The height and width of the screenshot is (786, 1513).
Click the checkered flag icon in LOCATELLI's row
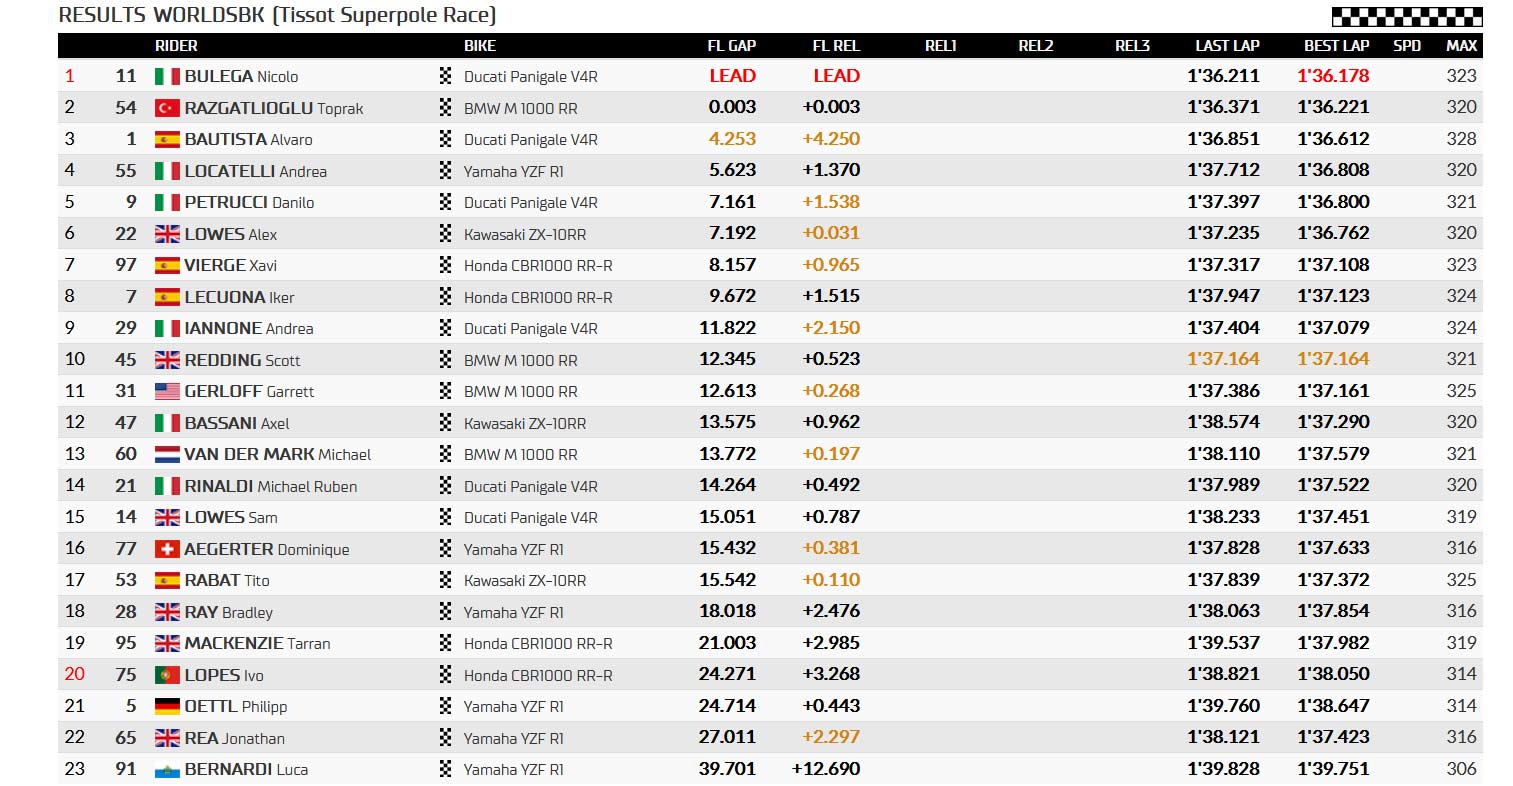point(446,171)
